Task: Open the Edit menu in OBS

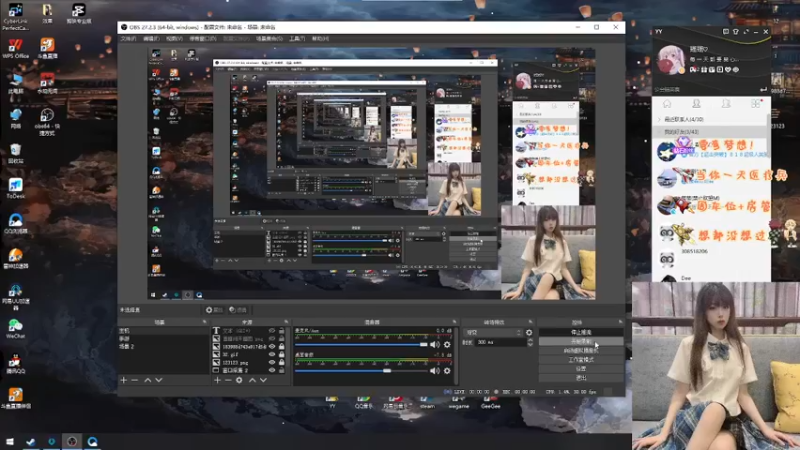Action: click(x=151, y=39)
